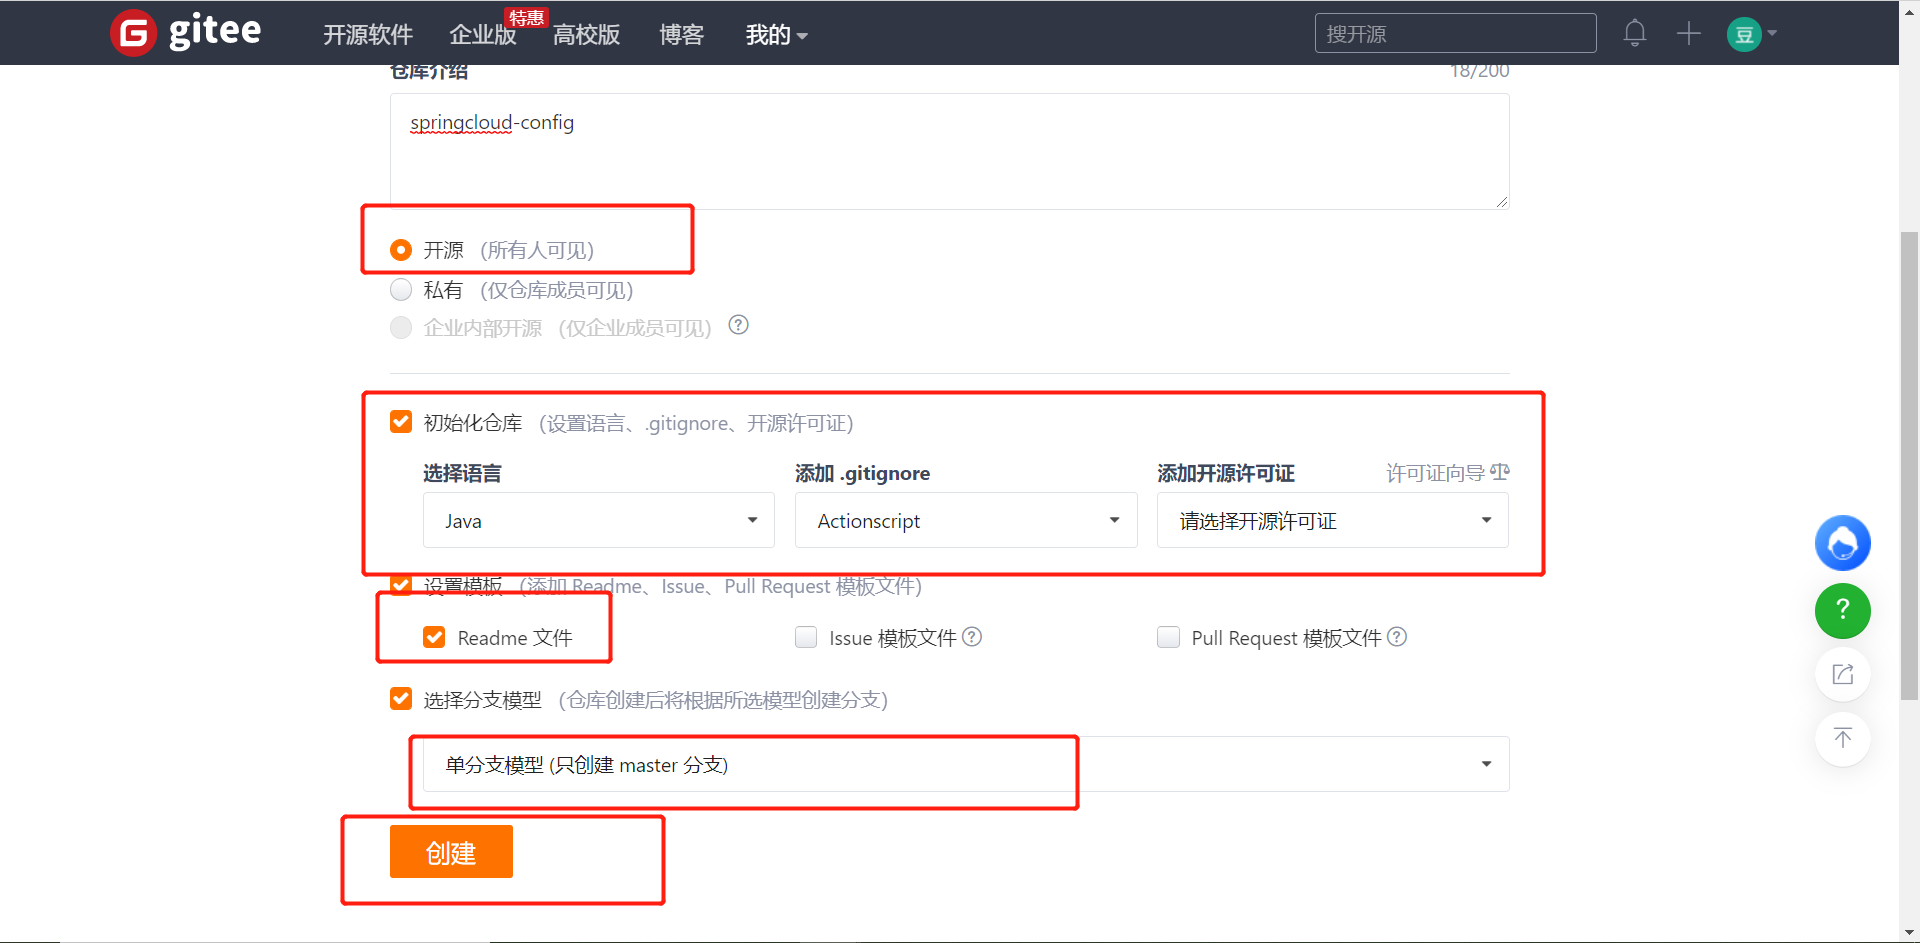This screenshot has height=943, width=1920.
Task: Open the 开源软件 nav item
Action: pyautogui.click(x=367, y=35)
